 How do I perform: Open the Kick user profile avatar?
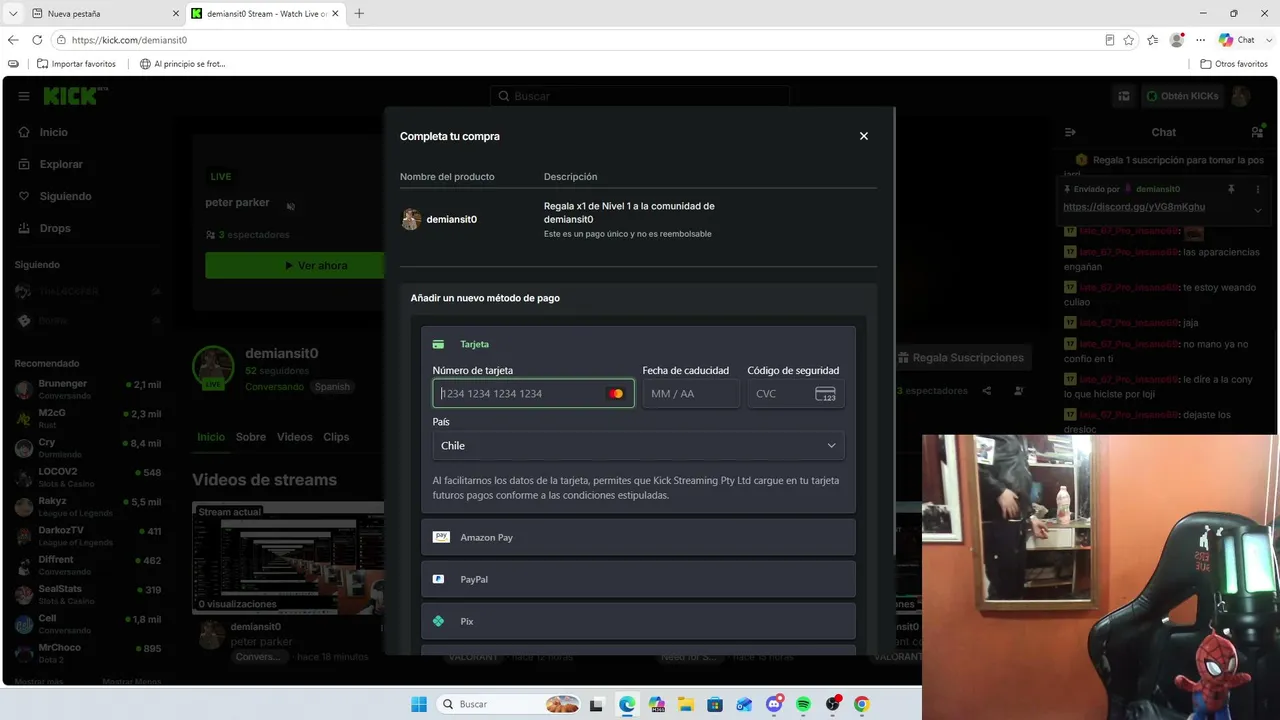pyautogui.click(x=1241, y=96)
